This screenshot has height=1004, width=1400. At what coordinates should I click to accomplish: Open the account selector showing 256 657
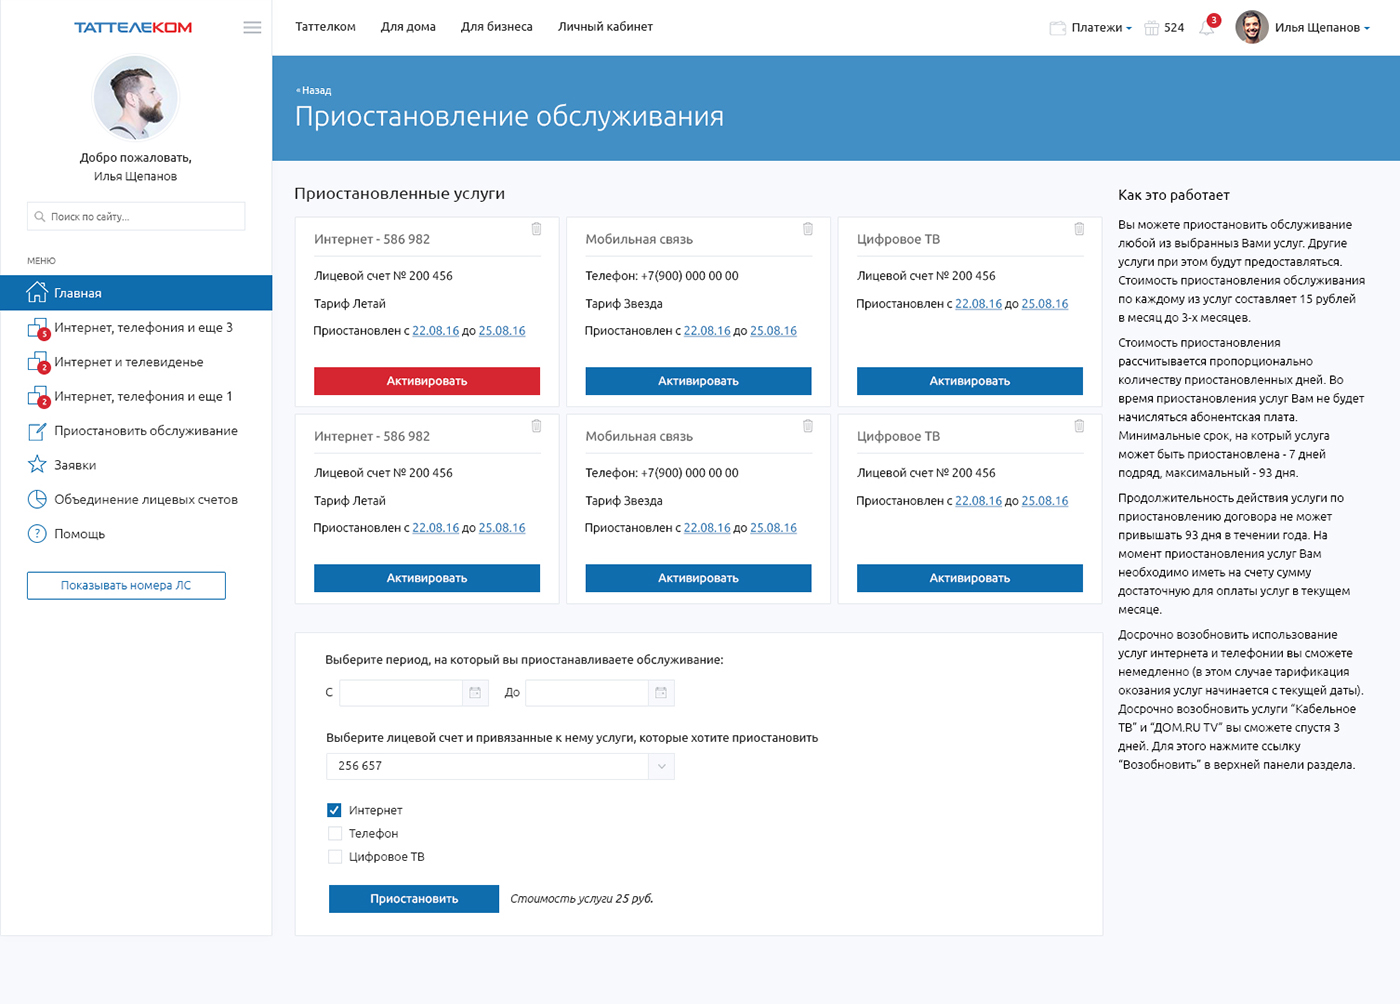(500, 766)
